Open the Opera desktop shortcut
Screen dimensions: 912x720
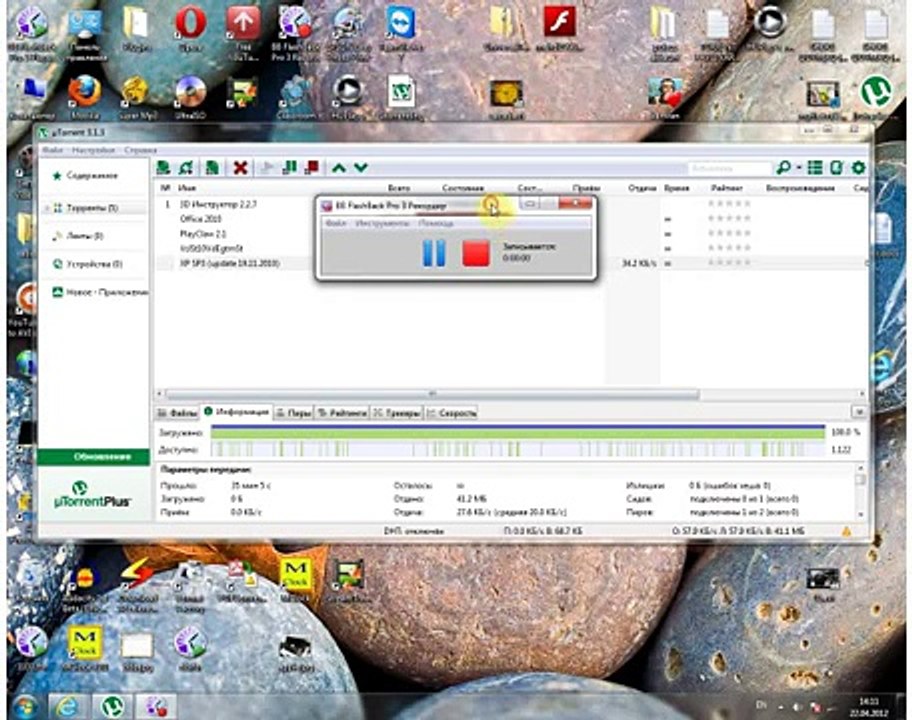coord(190,30)
